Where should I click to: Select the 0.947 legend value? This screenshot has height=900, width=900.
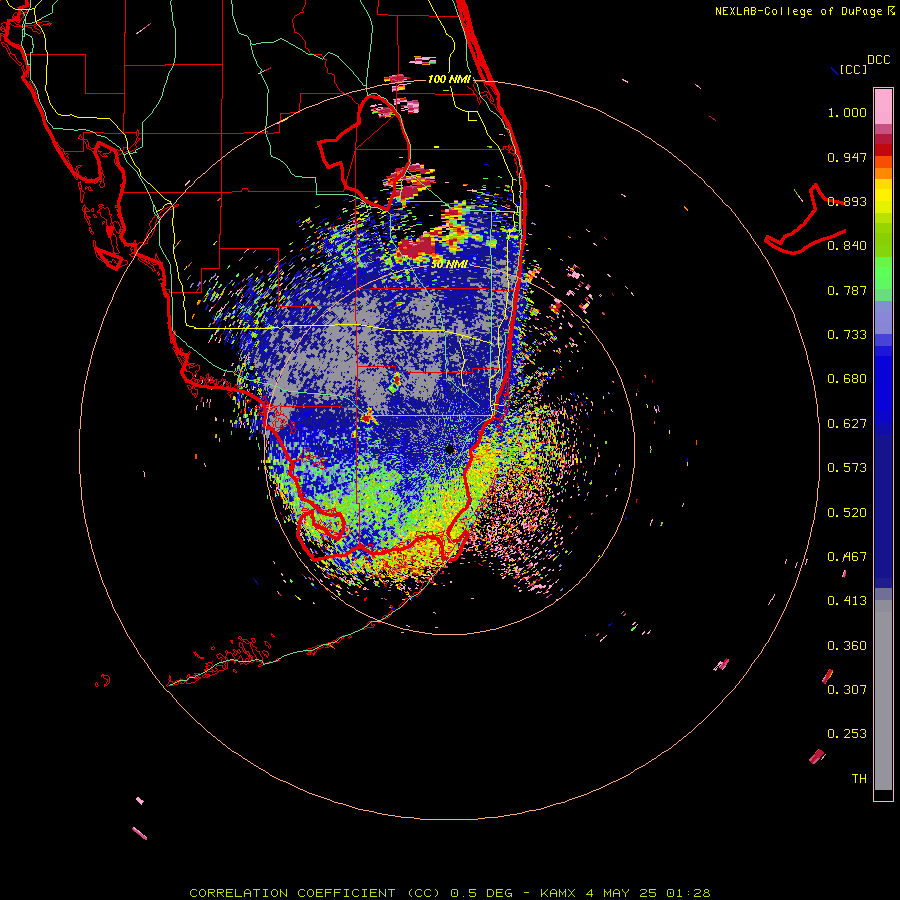(847, 157)
